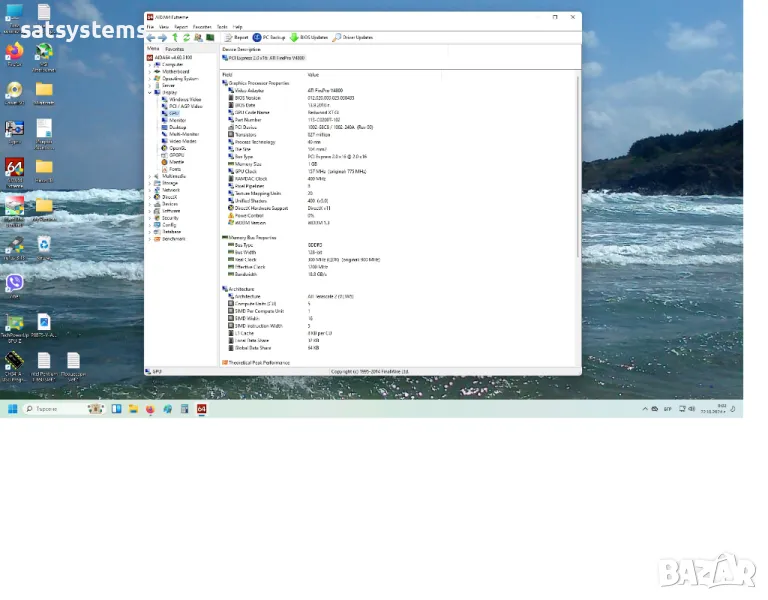Select the Benchmark tree item

click(174, 239)
